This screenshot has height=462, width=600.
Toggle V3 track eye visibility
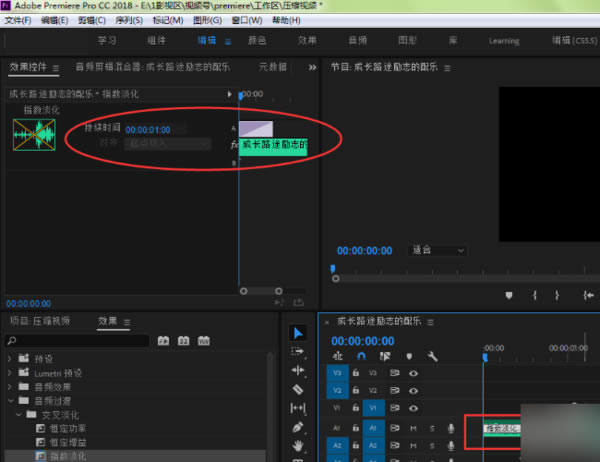[414, 372]
